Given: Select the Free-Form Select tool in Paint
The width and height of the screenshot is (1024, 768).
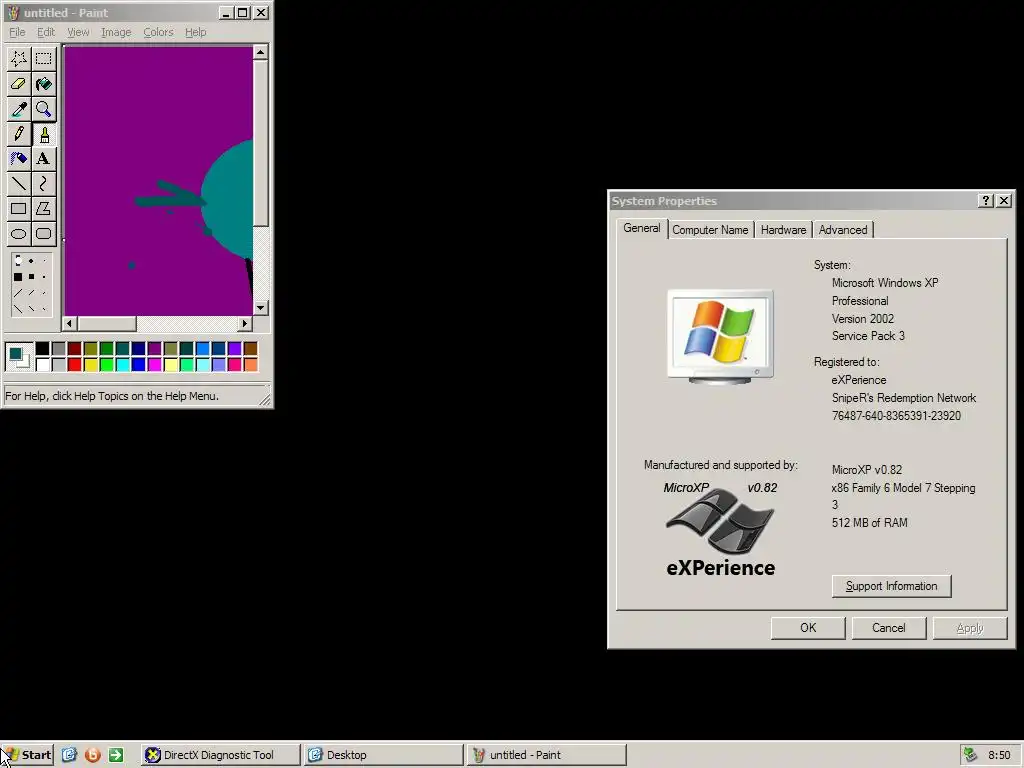Looking at the screenshot, I should [x=19, y=59].
